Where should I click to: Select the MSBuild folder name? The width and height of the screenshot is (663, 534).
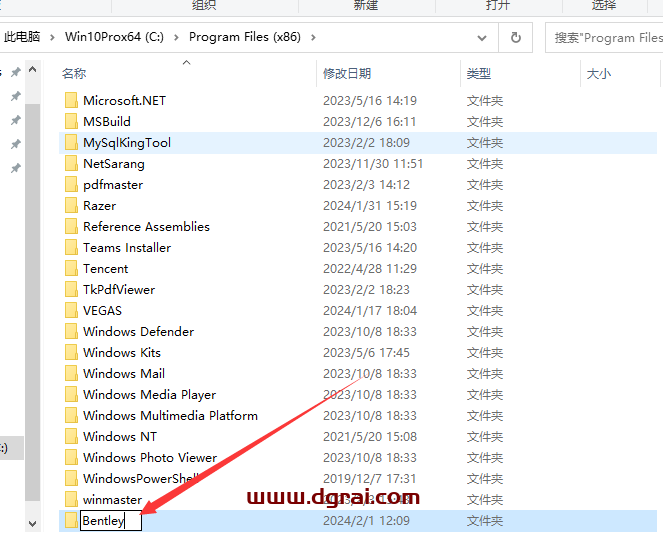tap(107, 121)
